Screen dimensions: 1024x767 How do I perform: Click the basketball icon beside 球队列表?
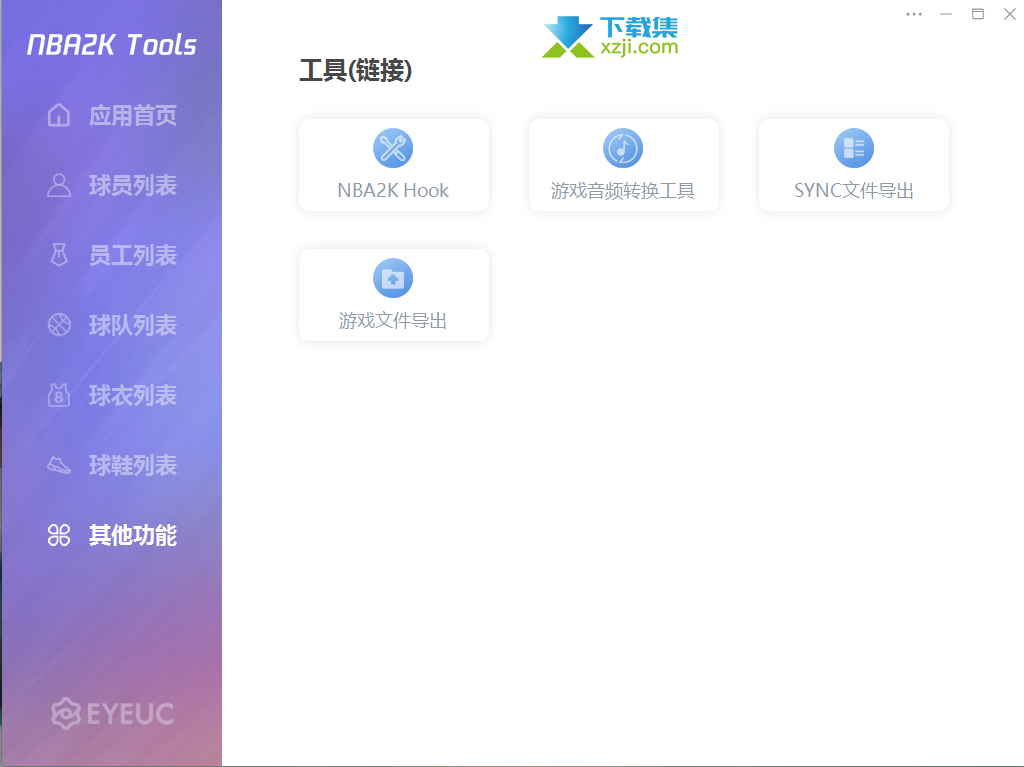click(59, 325)
